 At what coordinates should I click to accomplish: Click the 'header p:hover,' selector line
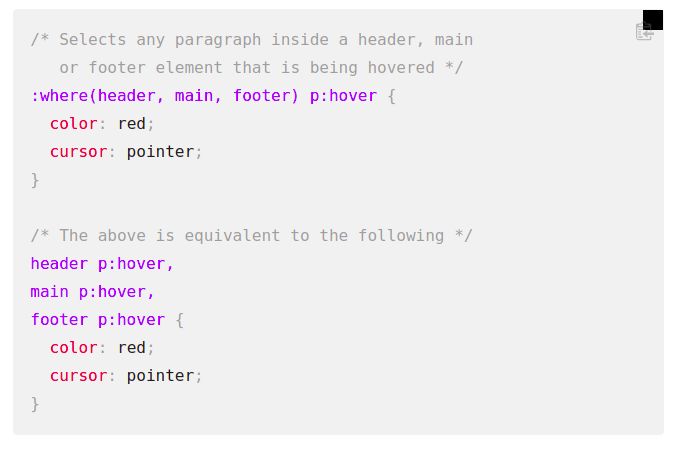coord(102,264)
